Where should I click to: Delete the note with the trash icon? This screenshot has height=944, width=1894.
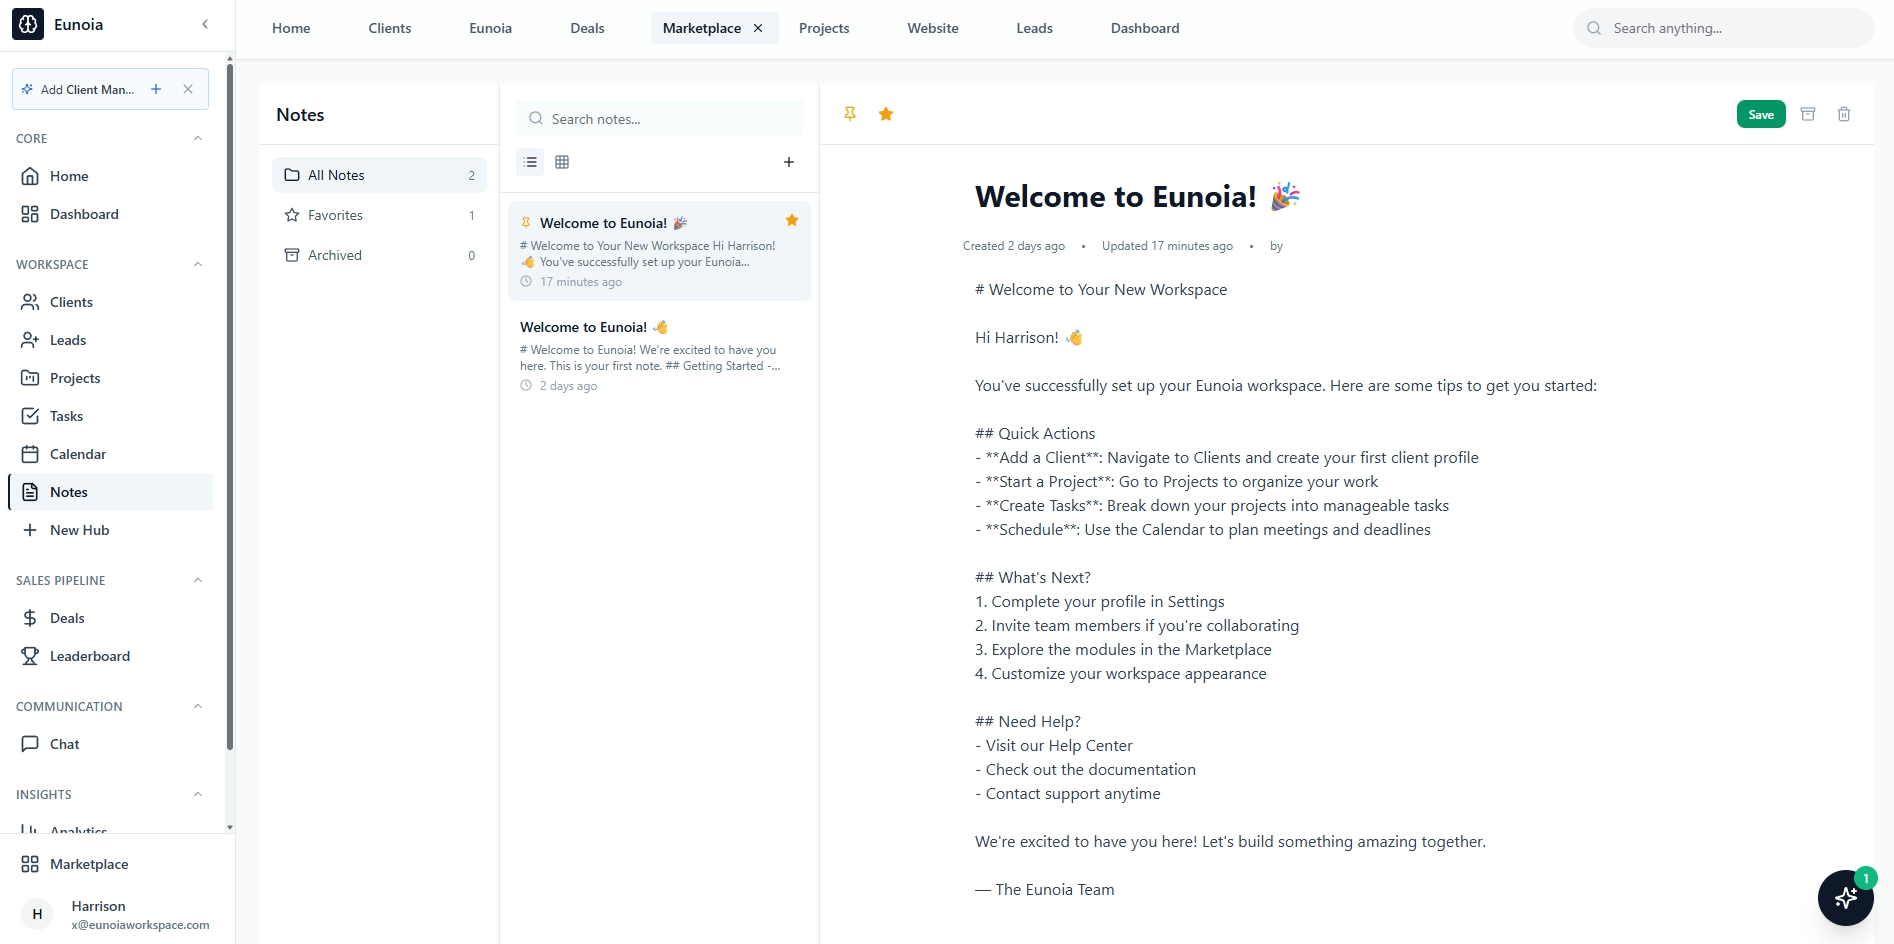(1844, 114)
